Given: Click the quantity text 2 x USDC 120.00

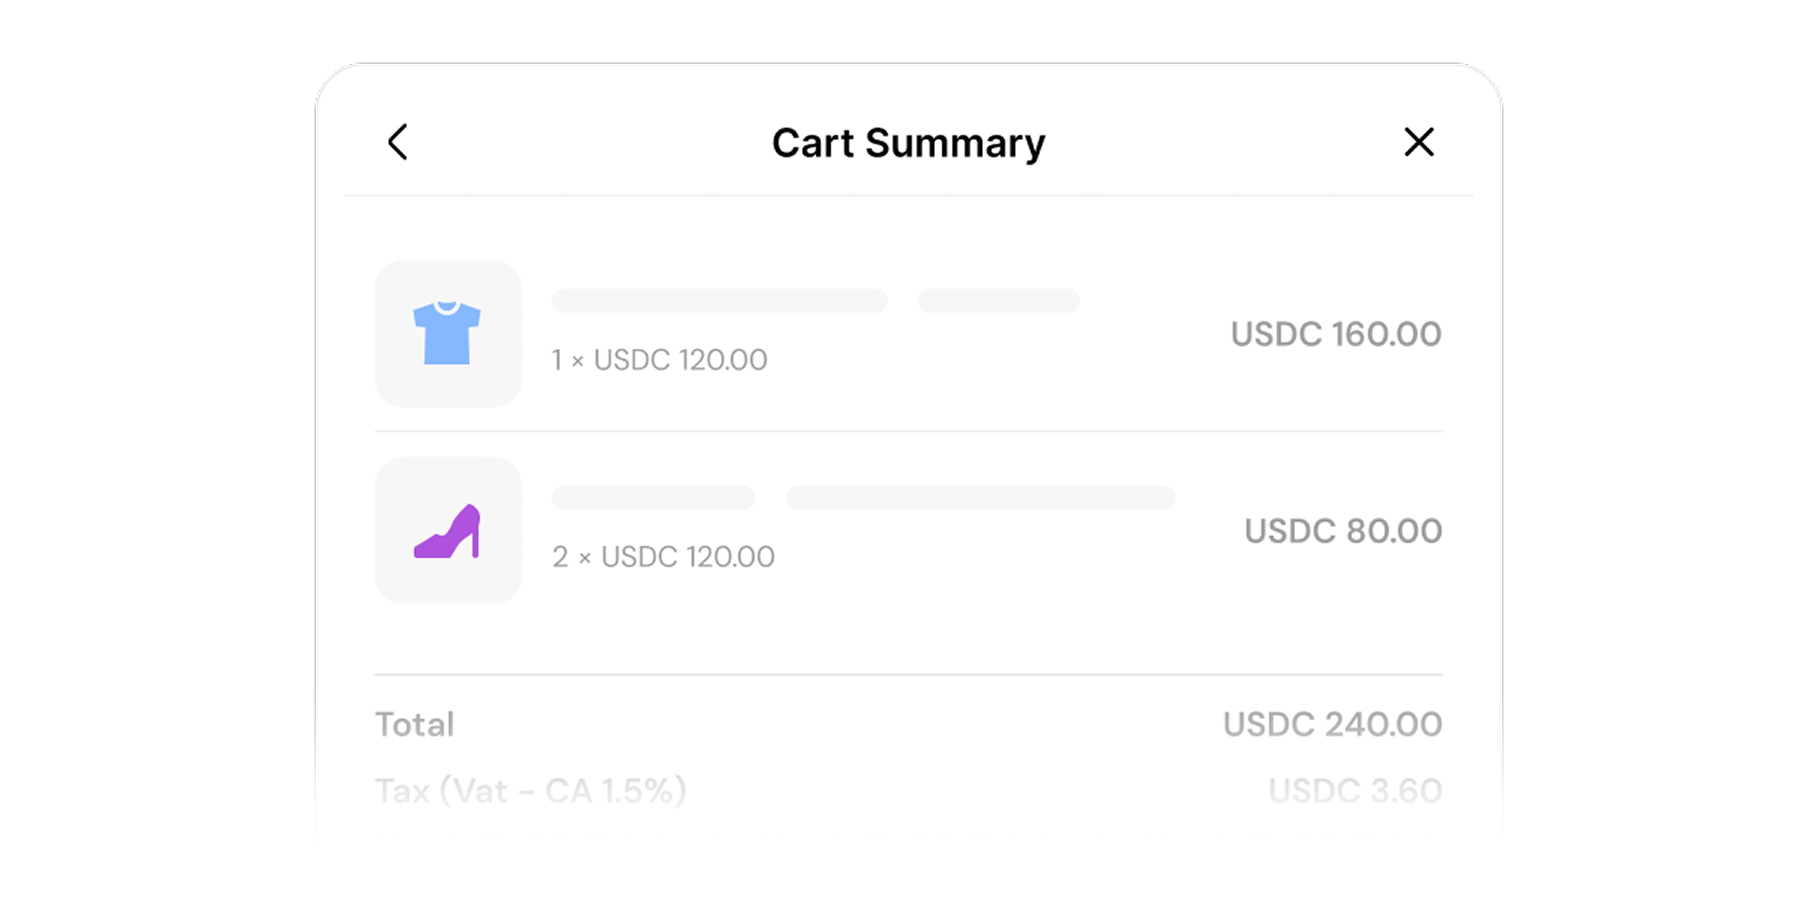Looking at the screenshot, I should coord(663,556).
